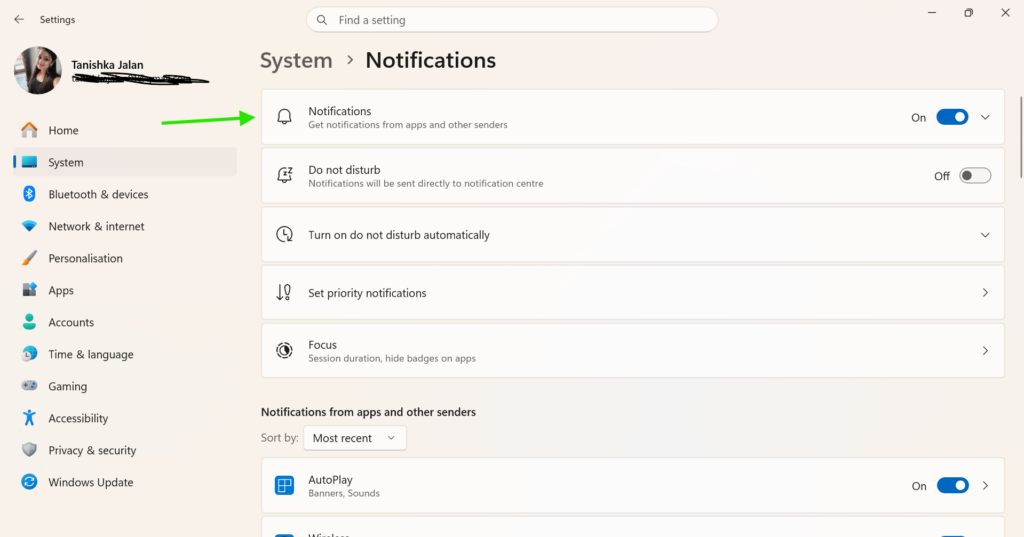1024x537 pixels.
Task: Select Accounts in sidebar
Action: (x=125, y=322)
